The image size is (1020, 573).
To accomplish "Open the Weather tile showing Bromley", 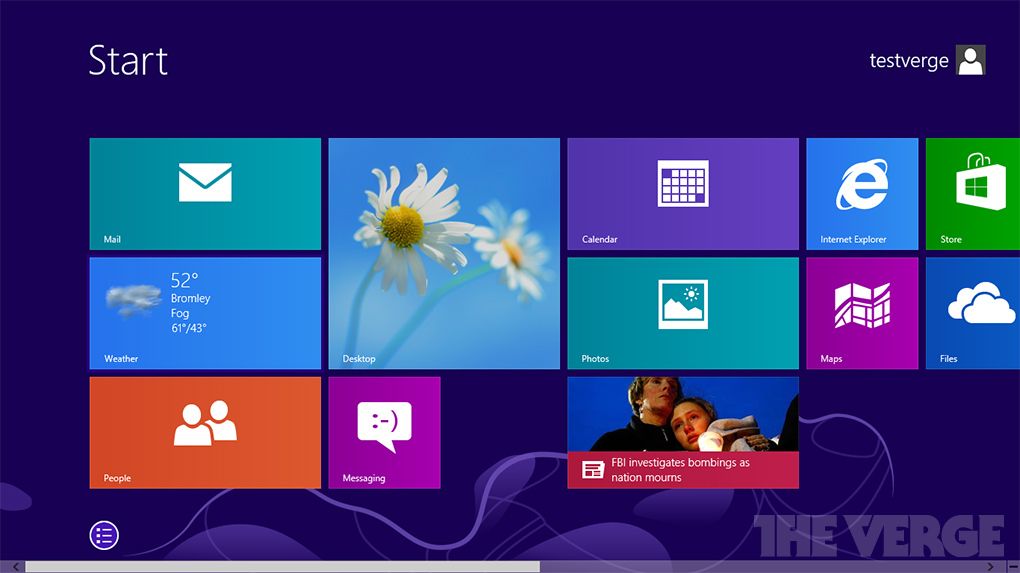I will pos(205,313).
